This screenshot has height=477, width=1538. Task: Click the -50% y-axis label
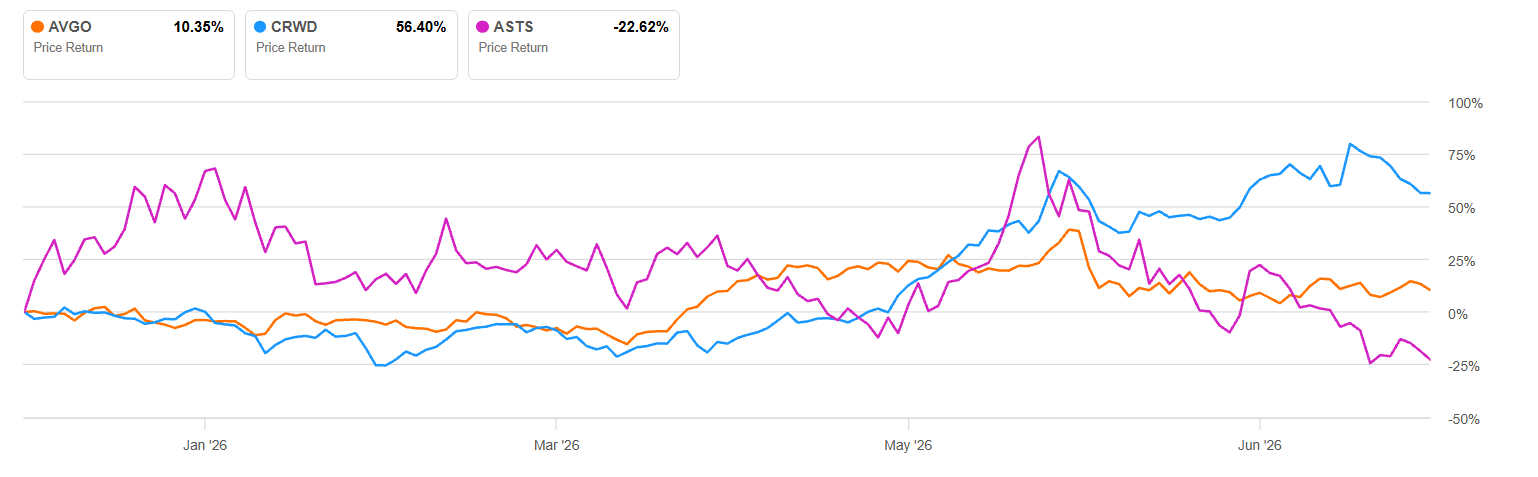pyautogui.click(x=1465, y=419)
